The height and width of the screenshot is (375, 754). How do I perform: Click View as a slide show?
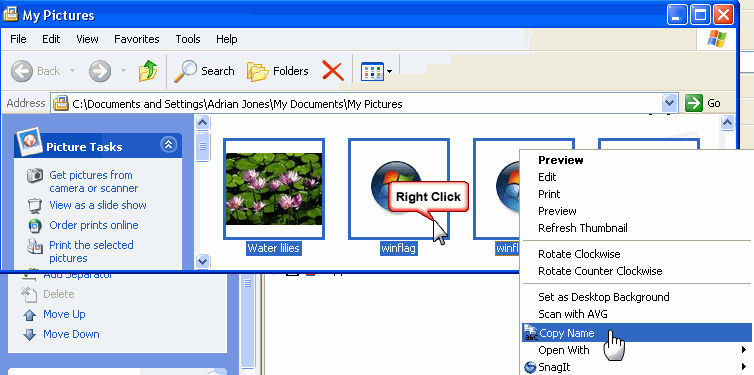(98, 205)
